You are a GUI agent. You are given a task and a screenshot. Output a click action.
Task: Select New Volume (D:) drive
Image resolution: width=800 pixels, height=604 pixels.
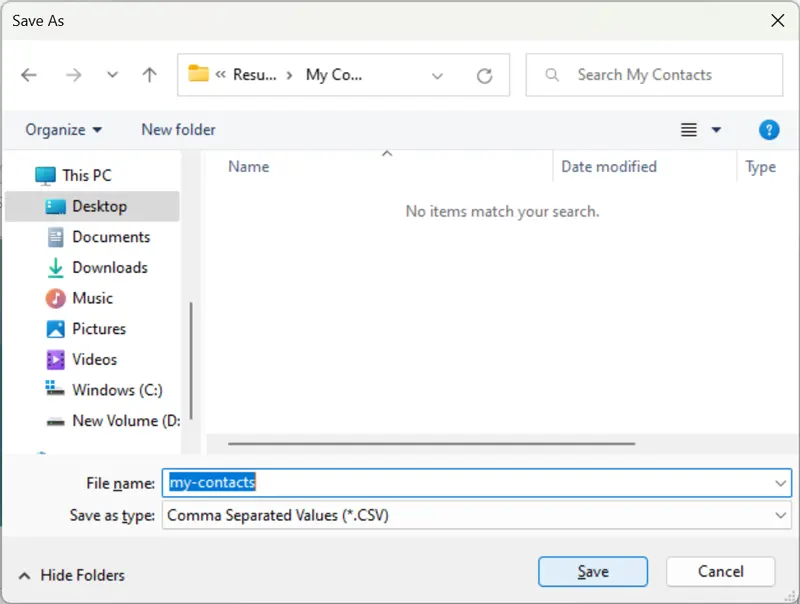click(92, 420)
